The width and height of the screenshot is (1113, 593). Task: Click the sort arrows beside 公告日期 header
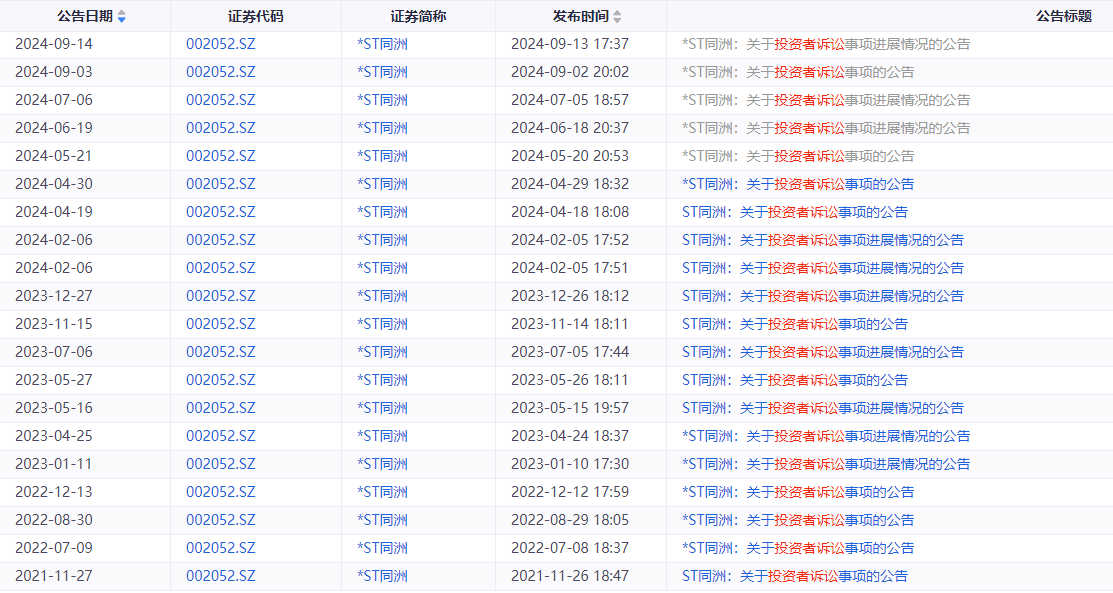(x=122, y=16)
